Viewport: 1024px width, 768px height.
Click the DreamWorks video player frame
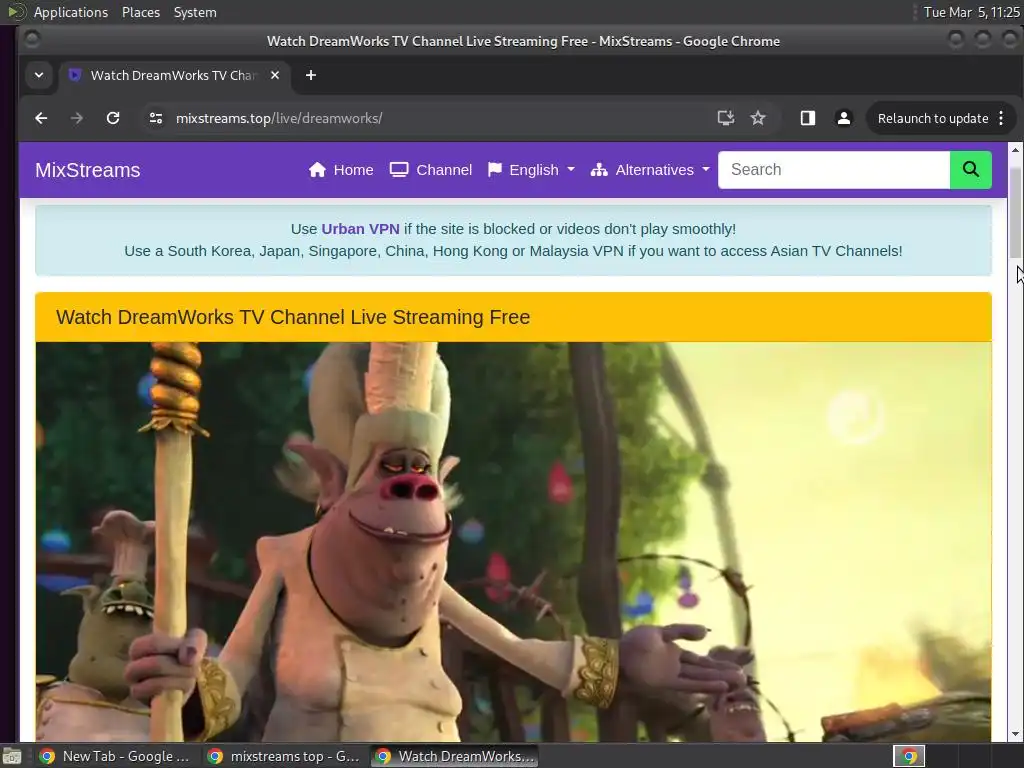point(513,541)
